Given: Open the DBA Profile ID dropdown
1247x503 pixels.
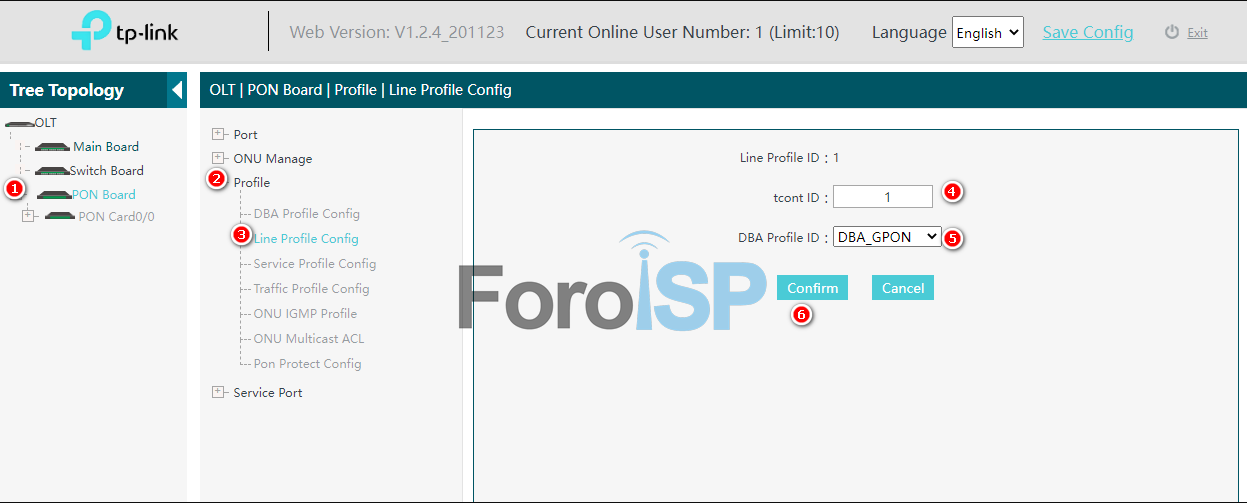Looking at the screenshot, I should point(887,237).
